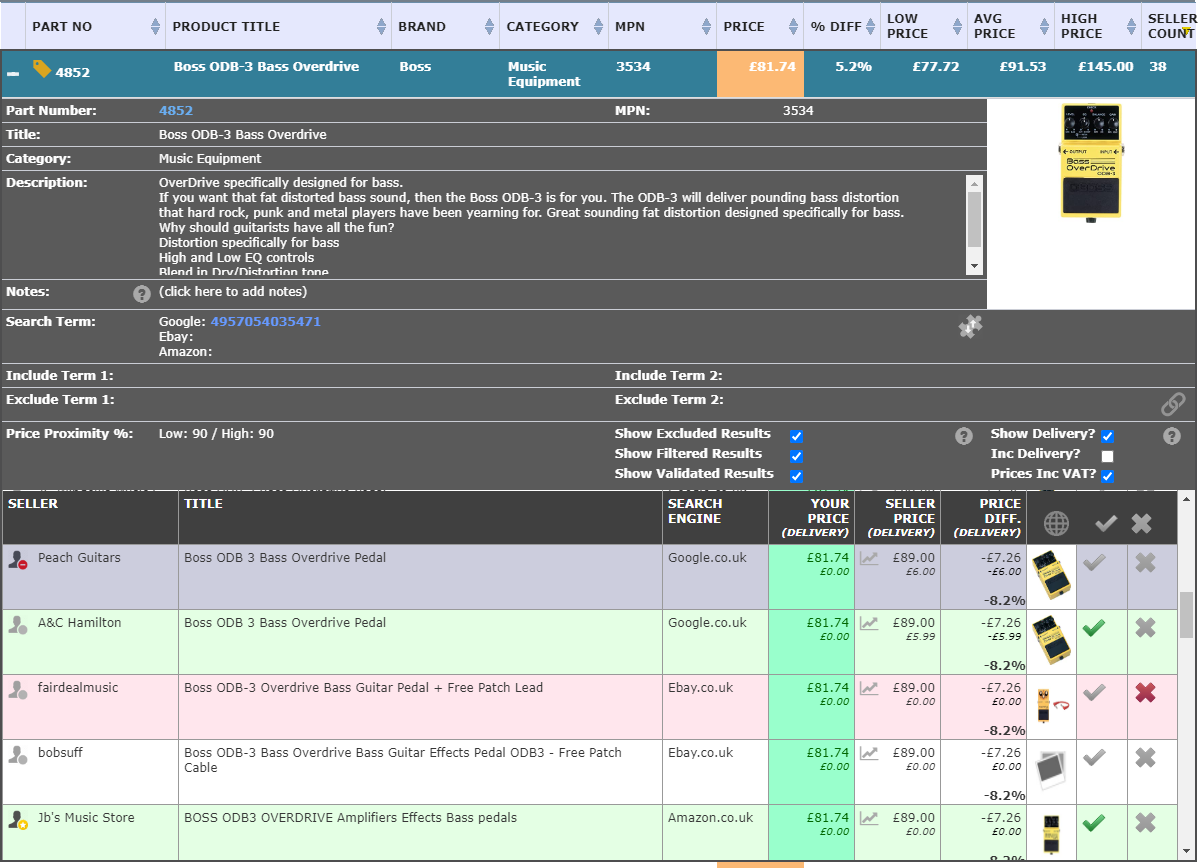The height and width of the screenshot is (868, 1201).
Task: Validate the fairdealmusic result with its checkmark
Action: [1095, 693]
